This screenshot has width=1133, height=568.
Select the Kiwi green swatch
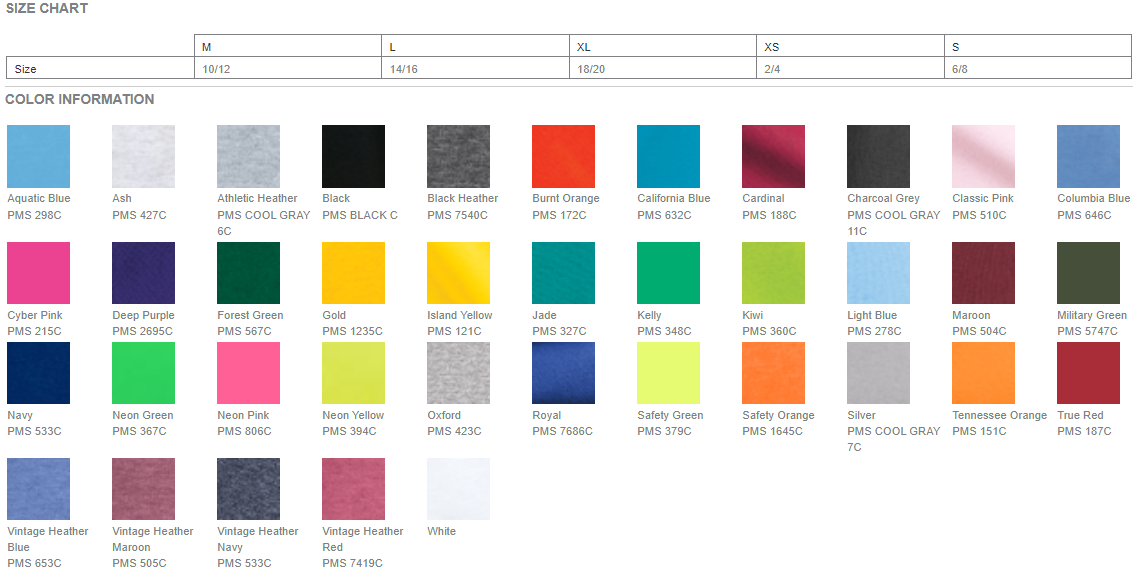773,273
